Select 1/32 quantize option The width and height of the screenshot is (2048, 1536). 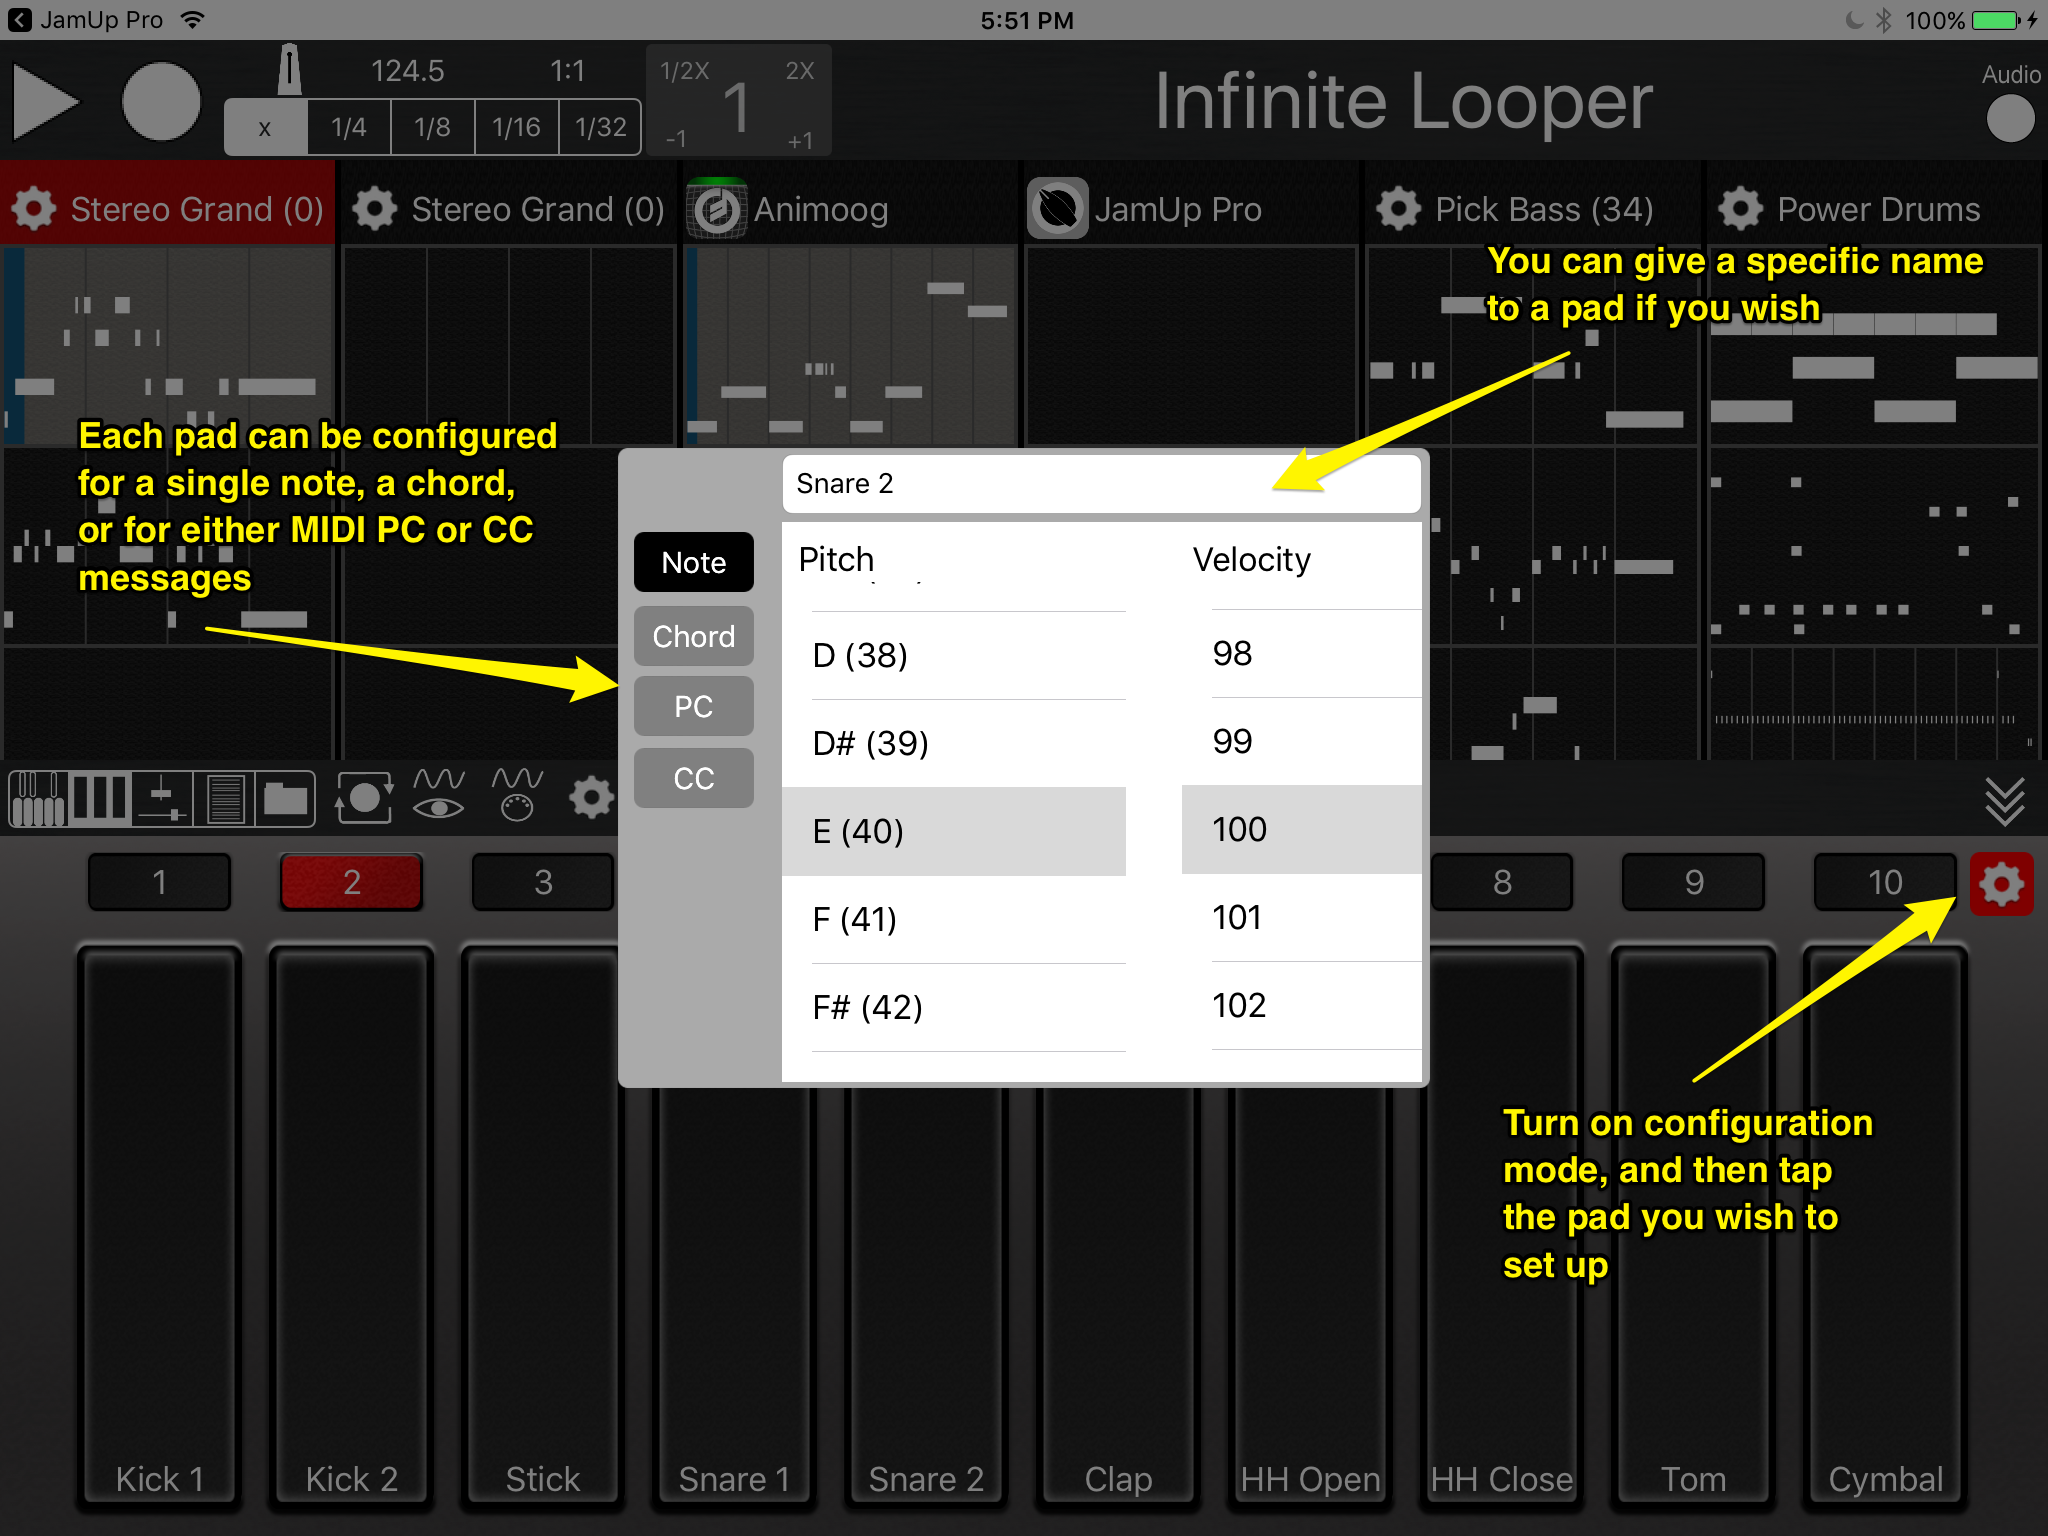point(601,127)
